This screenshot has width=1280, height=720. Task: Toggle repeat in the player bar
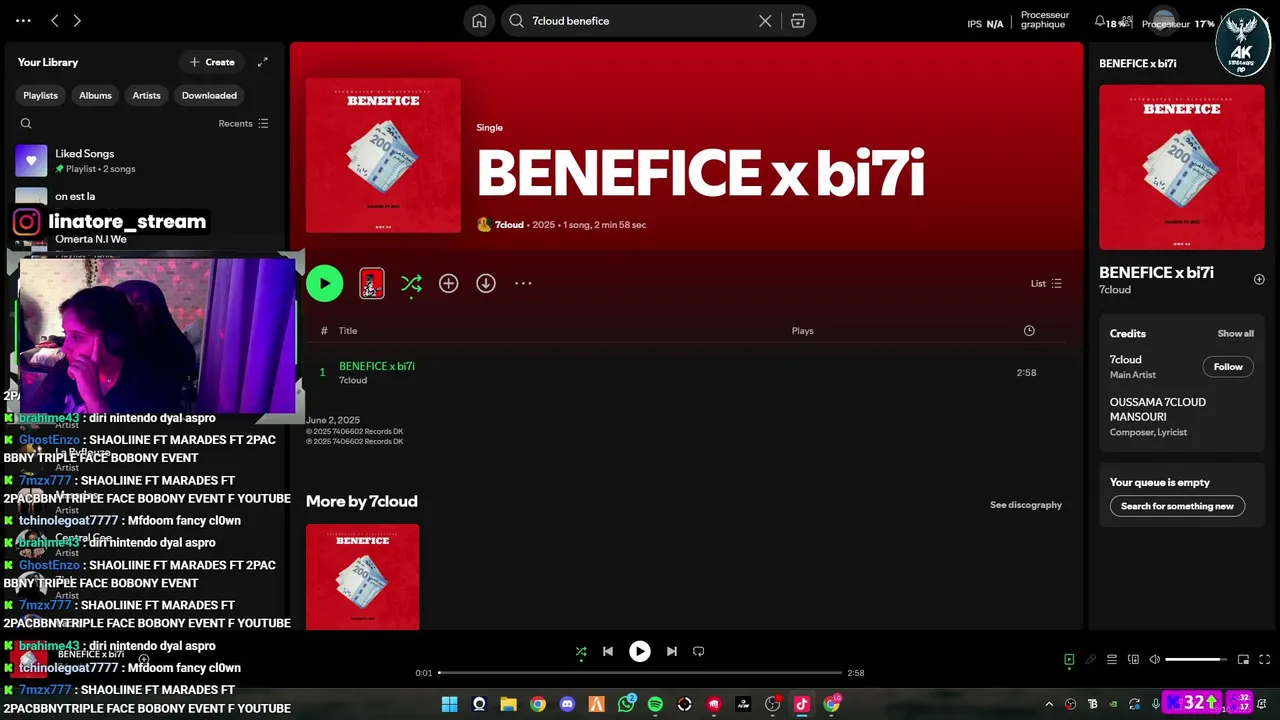[699, 651]
